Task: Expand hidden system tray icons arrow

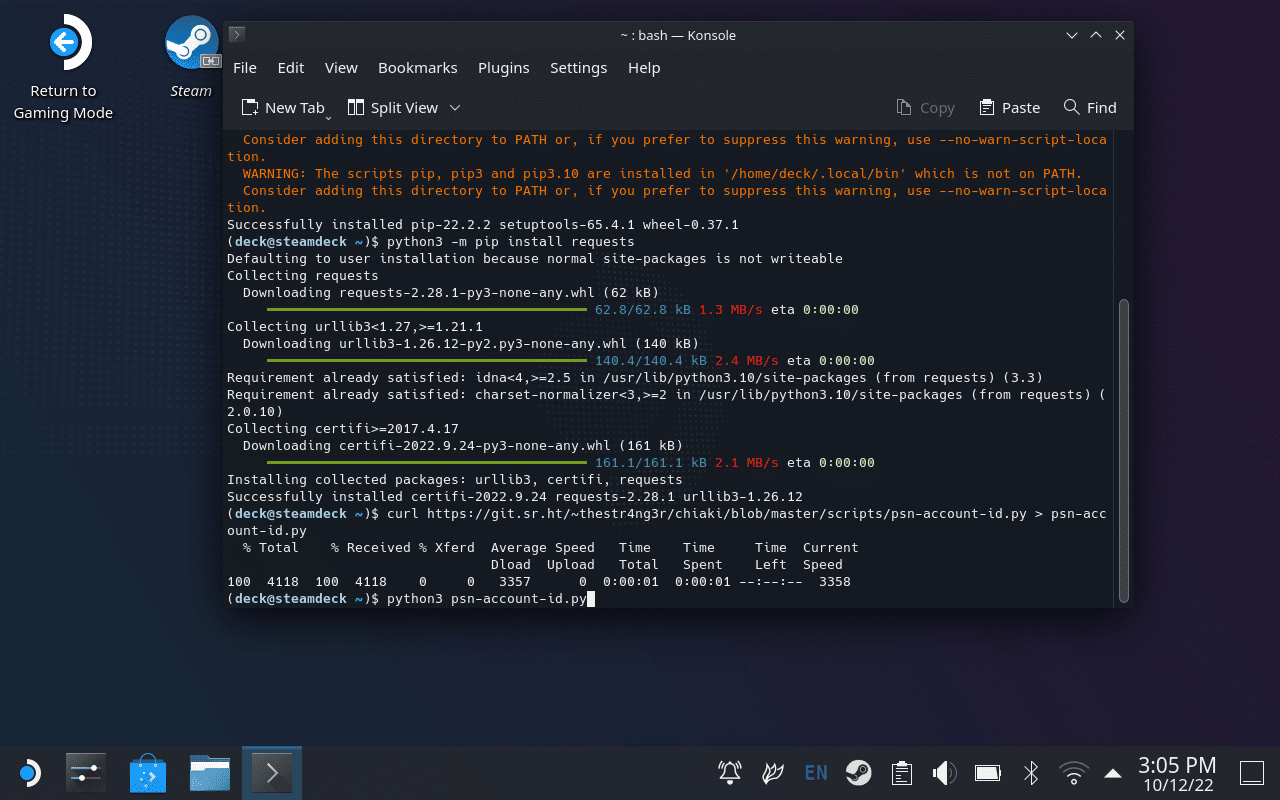Action: coord(1113,773)
